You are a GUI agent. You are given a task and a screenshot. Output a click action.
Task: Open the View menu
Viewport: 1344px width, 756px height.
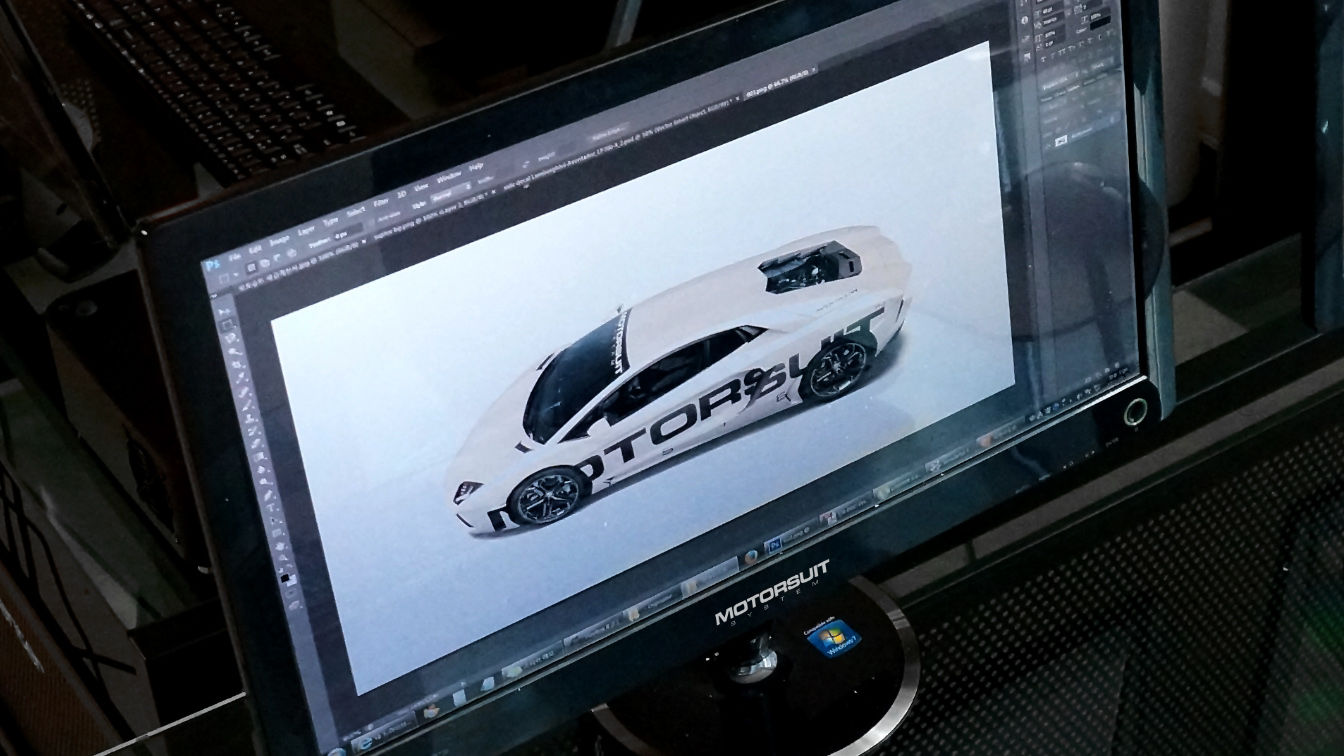pyautogui.click(x=422, y=187)
